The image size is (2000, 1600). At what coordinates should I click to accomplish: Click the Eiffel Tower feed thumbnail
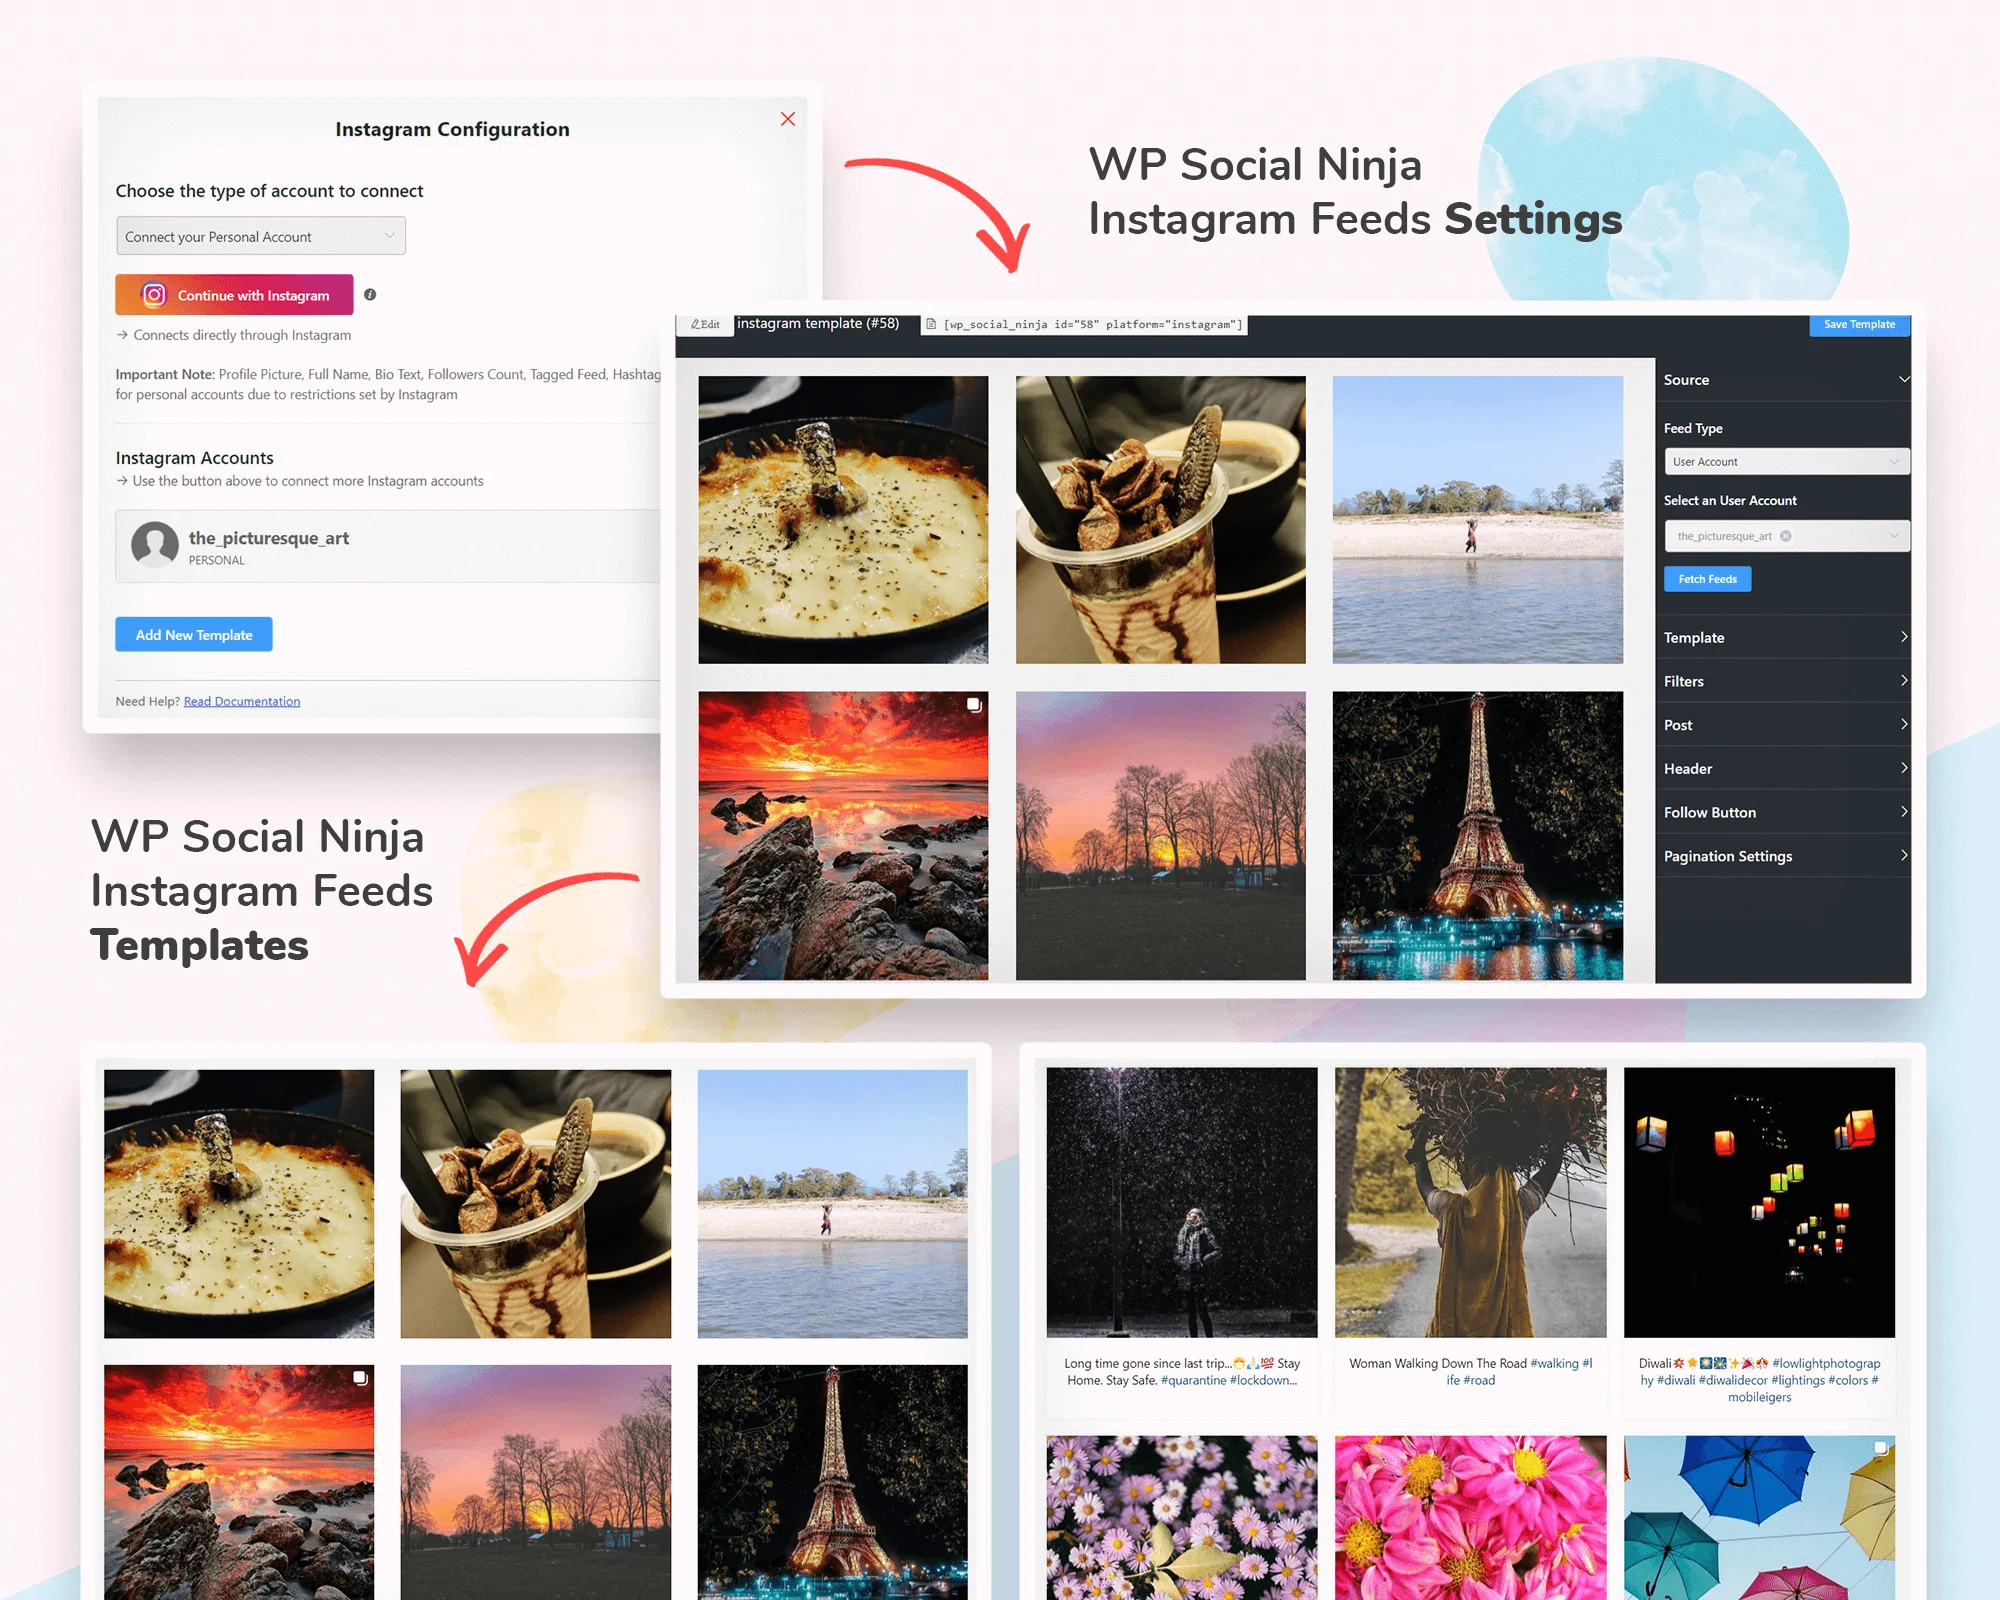point(1477,833)
